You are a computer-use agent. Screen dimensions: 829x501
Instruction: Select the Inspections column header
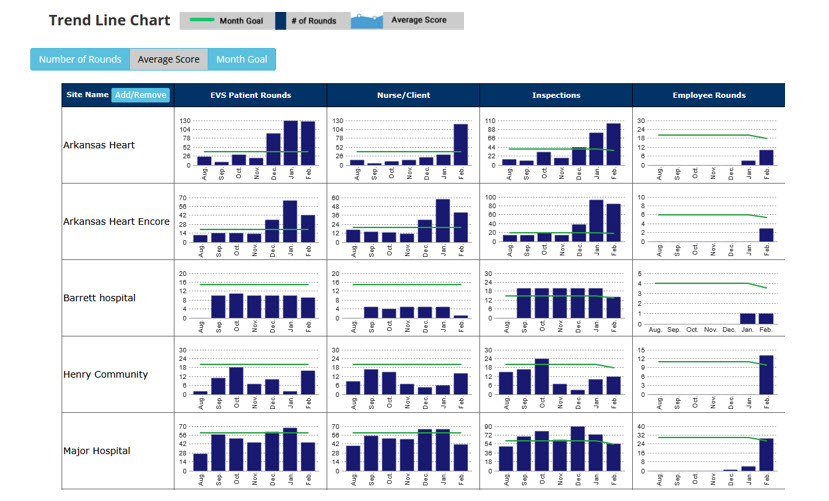click(556, 95)
